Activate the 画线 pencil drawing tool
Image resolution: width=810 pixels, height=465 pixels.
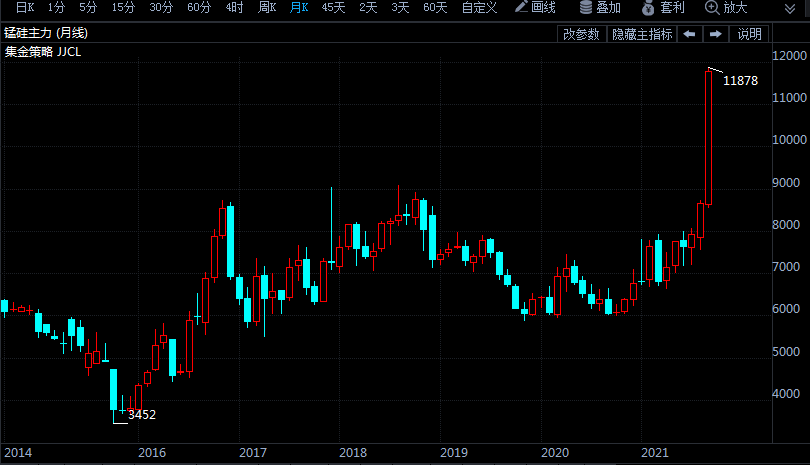pyautogui.click(x=535, y=7)
